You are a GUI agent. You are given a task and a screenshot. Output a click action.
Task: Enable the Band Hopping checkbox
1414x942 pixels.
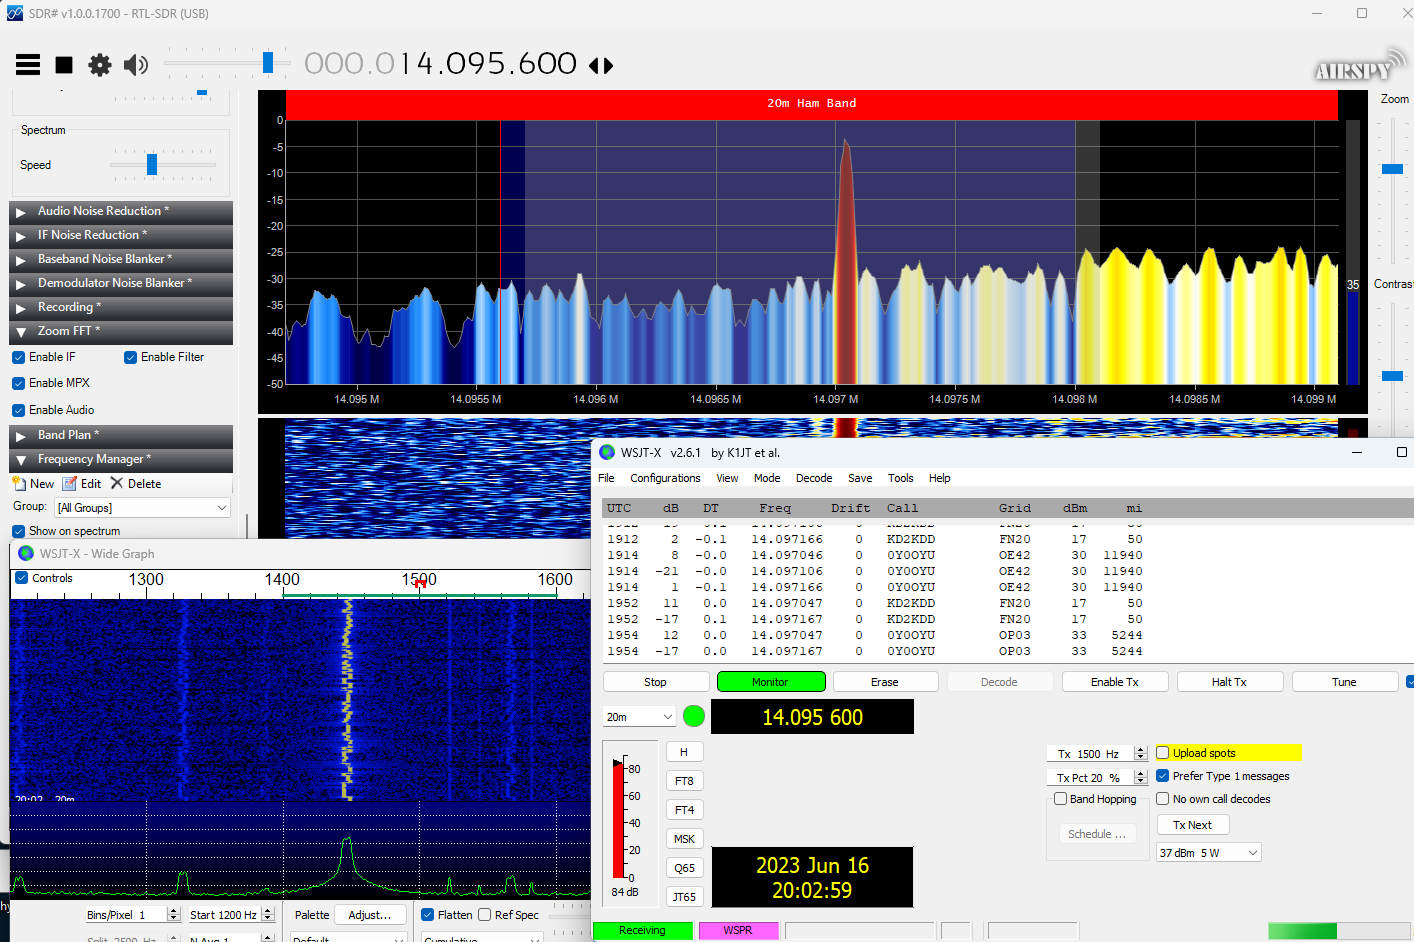[1061, 799]
